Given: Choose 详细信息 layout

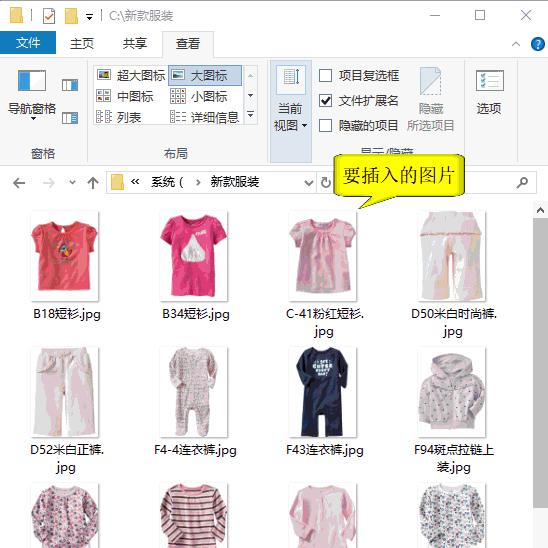Looking at the screenshot, I should 204,117.
